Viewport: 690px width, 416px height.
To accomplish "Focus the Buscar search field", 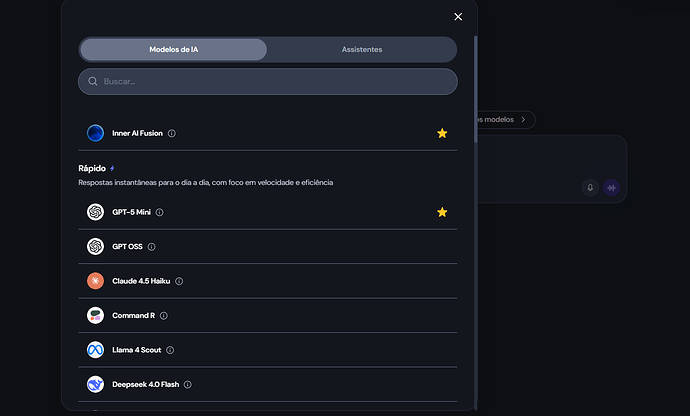I will (268, 81).
